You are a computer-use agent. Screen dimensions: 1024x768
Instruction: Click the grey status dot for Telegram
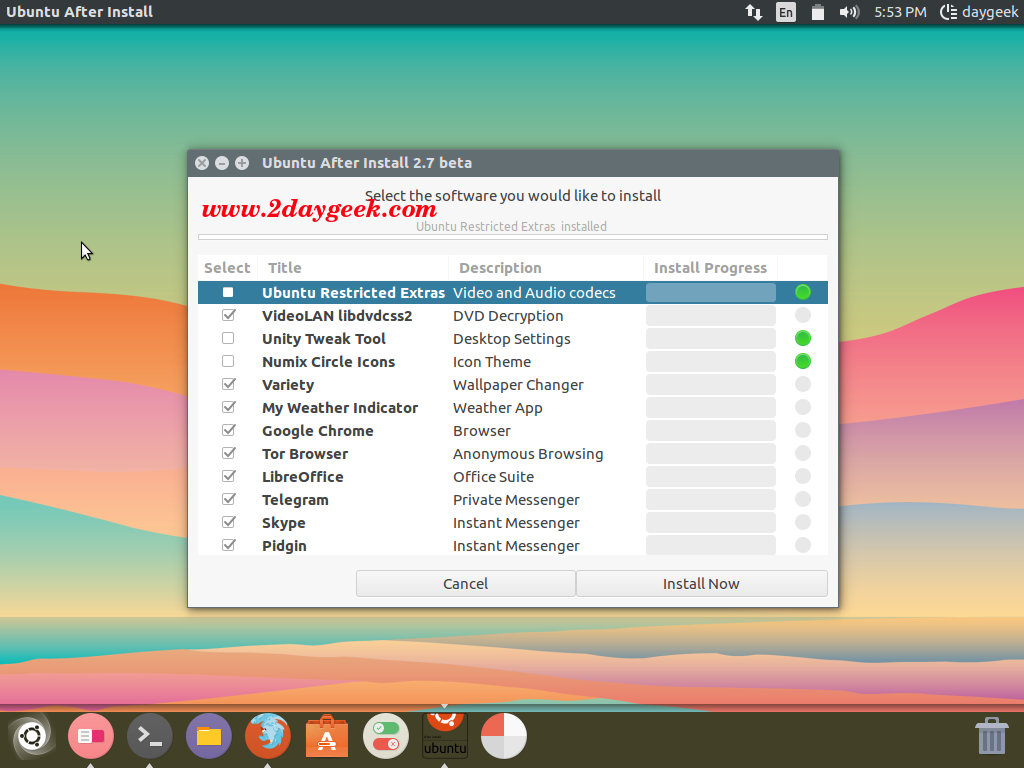click(x=803, y=499)
